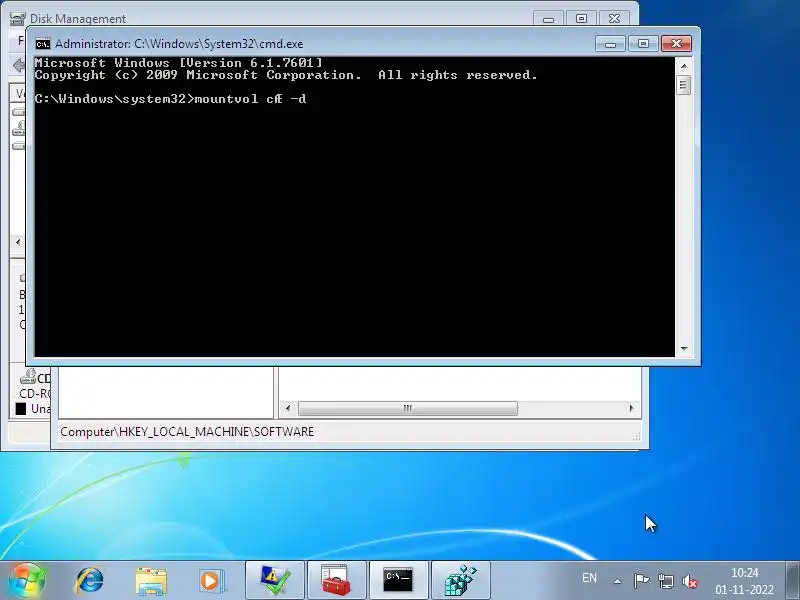Switch to the checkmark monitor taskbar app
The width and height of the screenshot is (800, 600).
pyautogui.click(x=274, y=581)
